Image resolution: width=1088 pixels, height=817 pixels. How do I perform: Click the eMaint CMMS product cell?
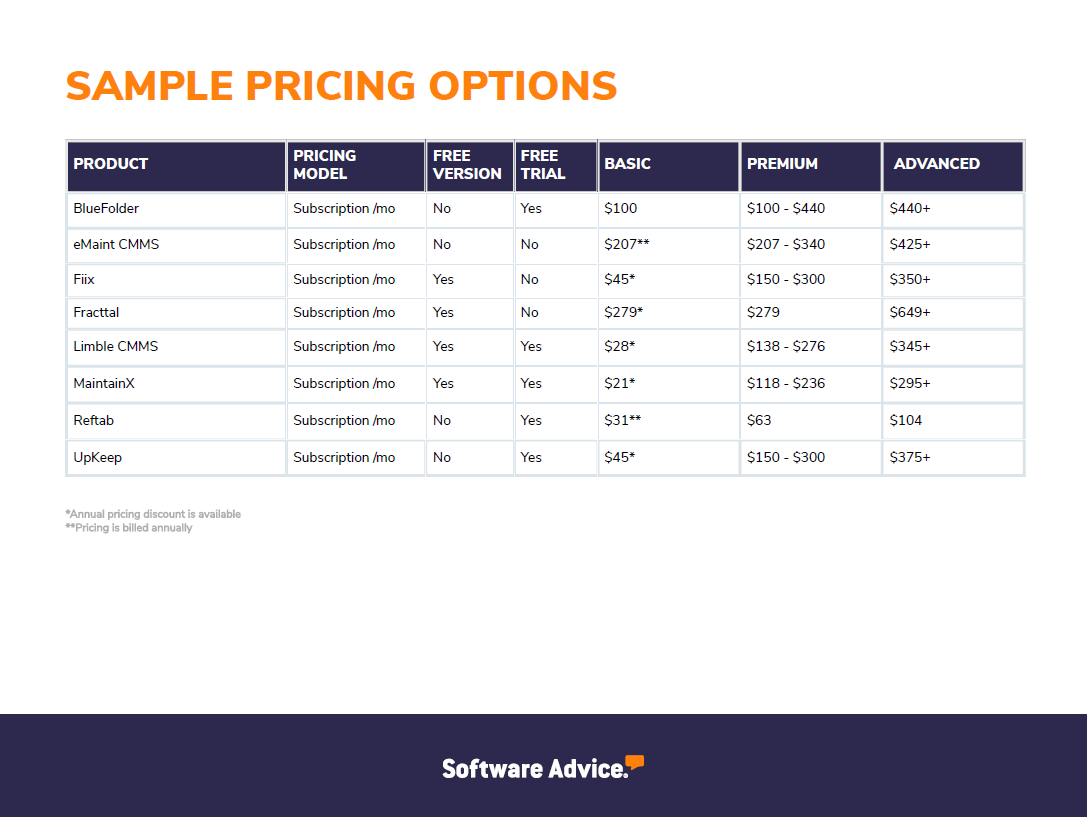[176, 245]
